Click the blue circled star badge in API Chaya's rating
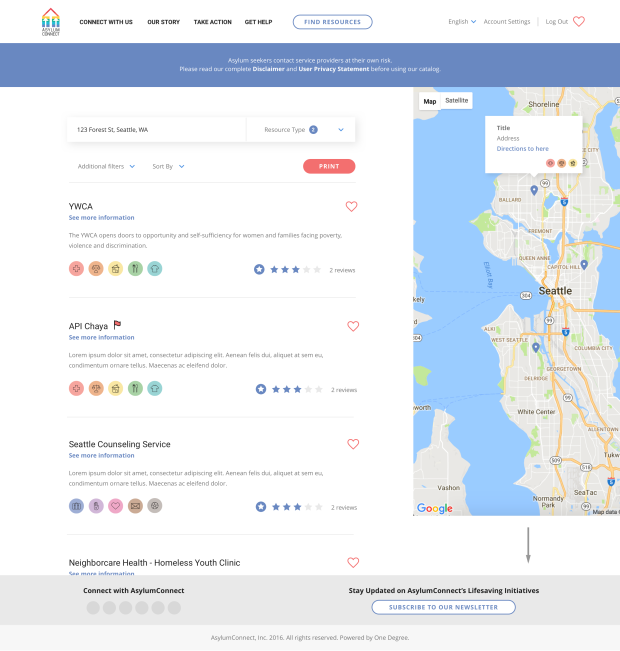The image size is (620, 651). 261,389
